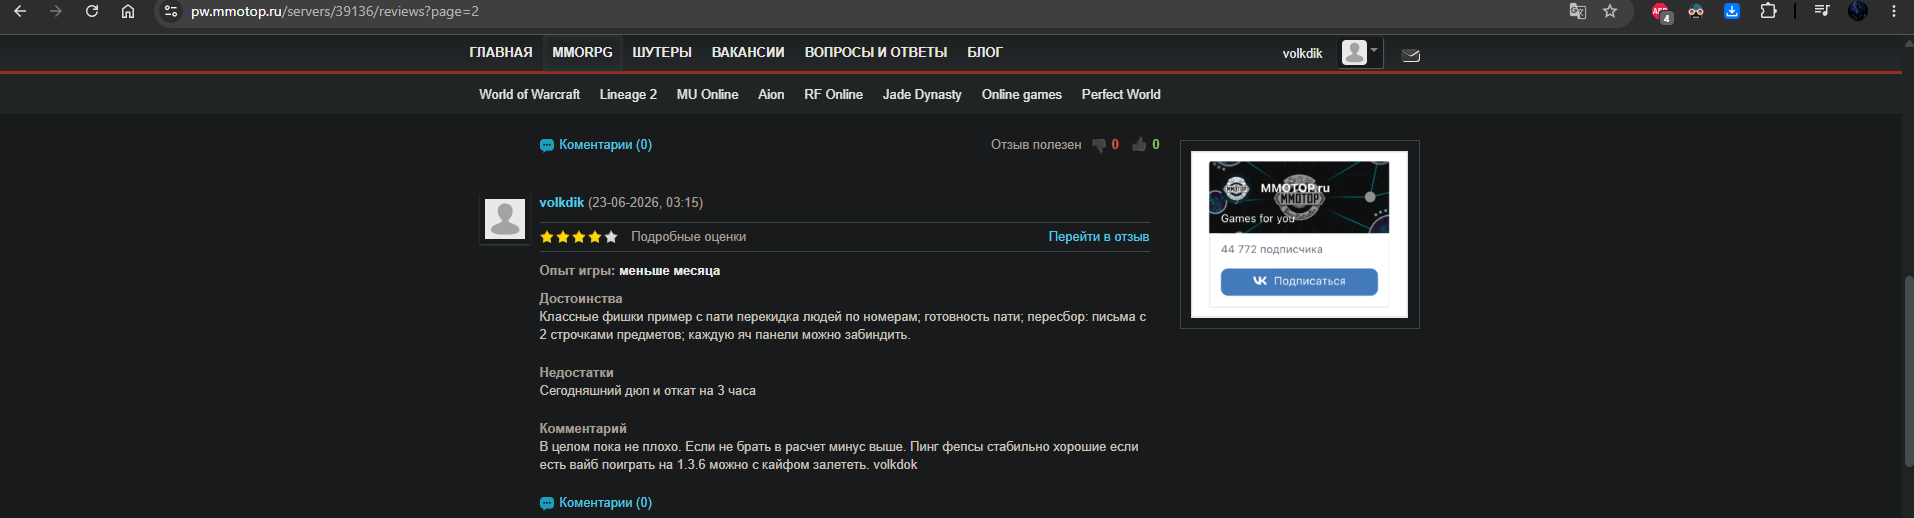
Task: Bookmark page with star icon
Action: 1610,11
